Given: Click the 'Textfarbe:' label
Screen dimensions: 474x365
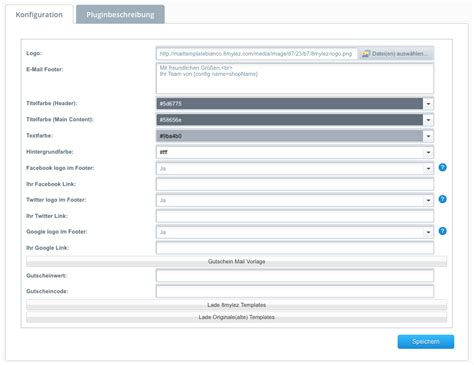Looking at the screenshot, I should 39,136.
